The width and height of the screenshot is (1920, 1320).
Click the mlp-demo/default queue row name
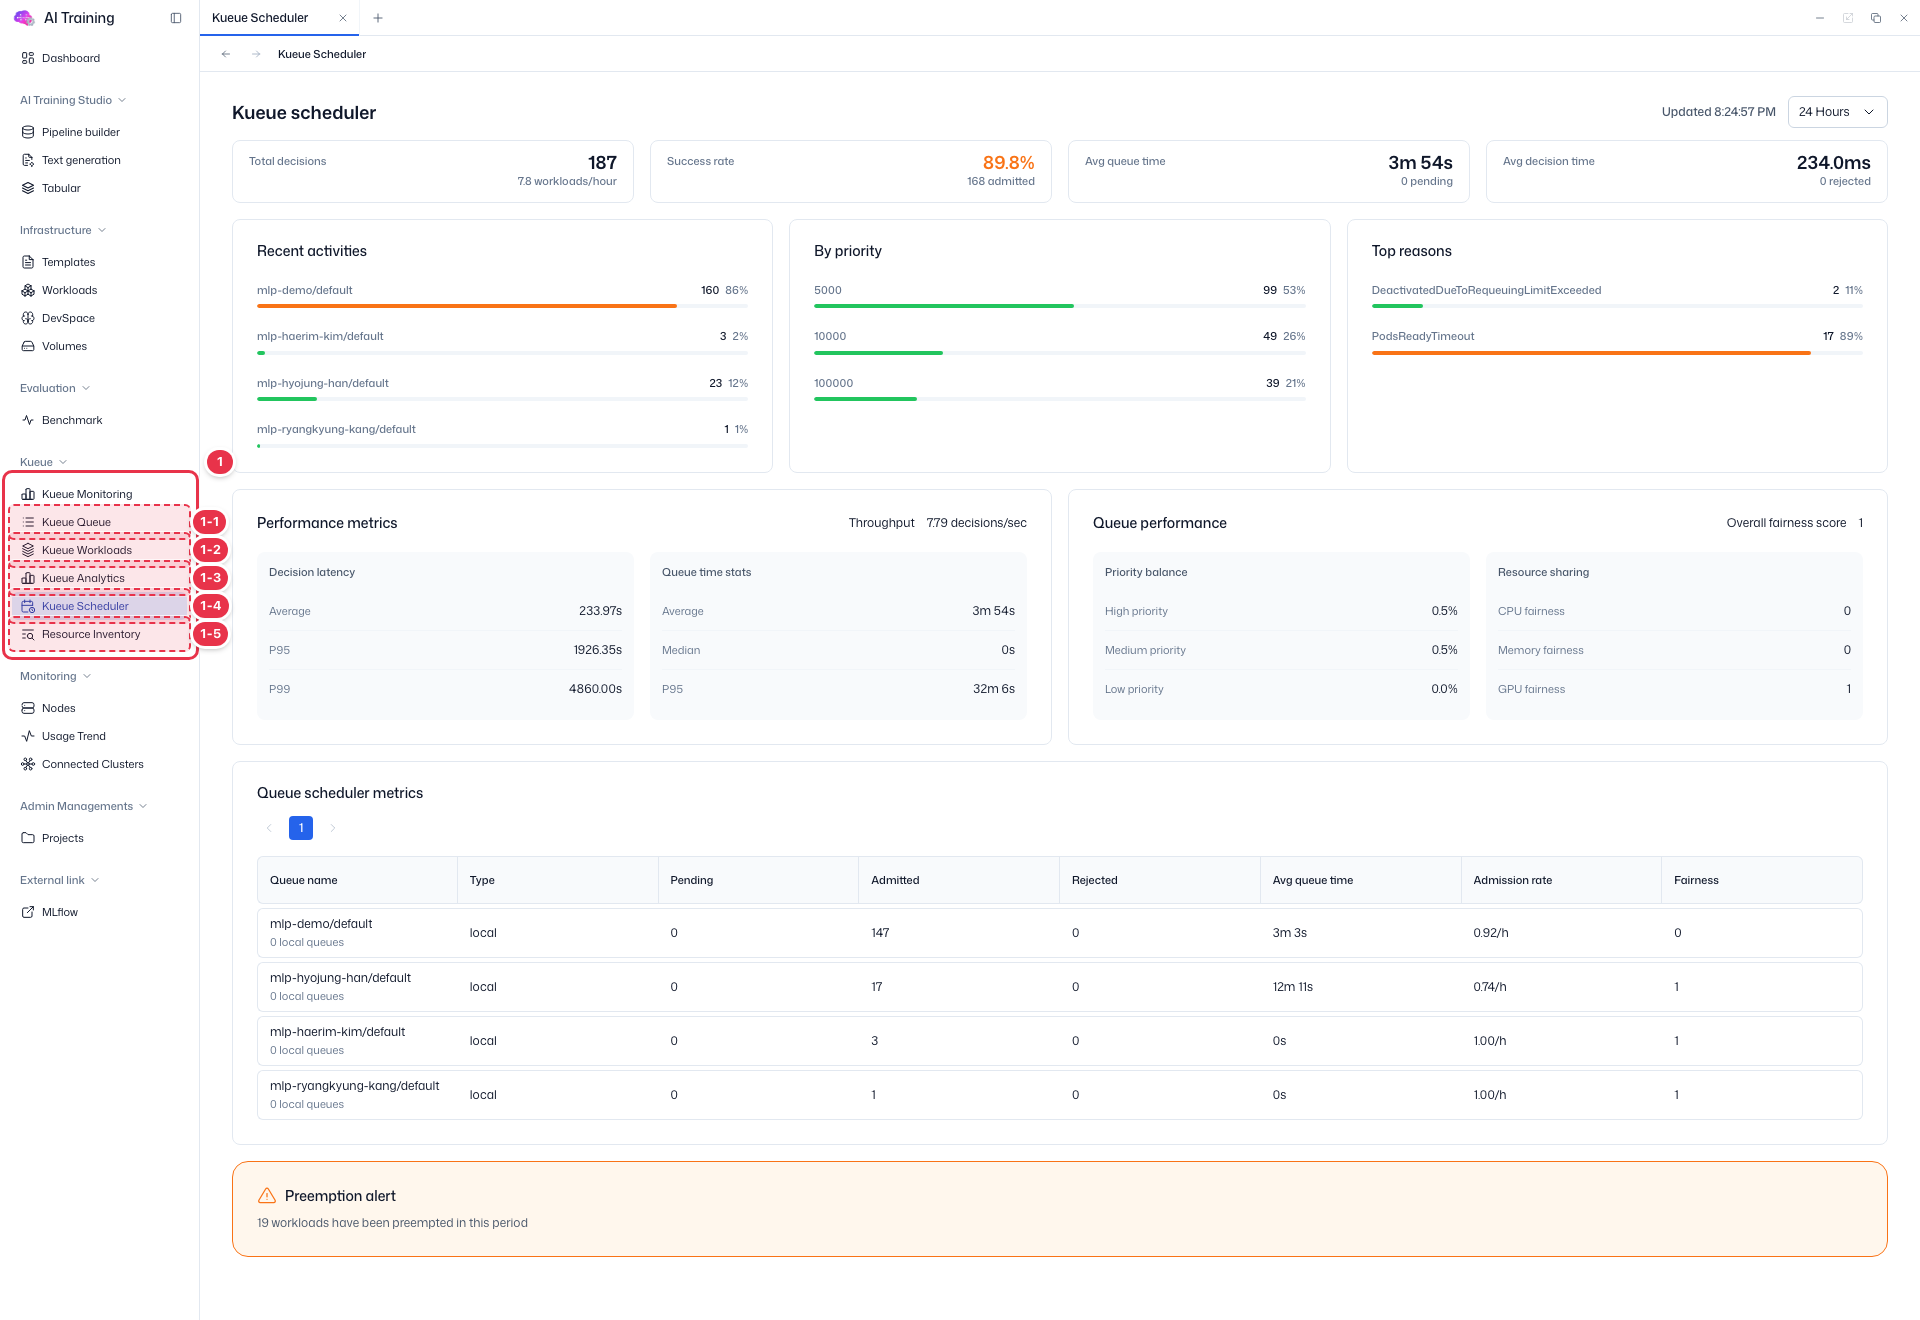[x=321, y=924]
